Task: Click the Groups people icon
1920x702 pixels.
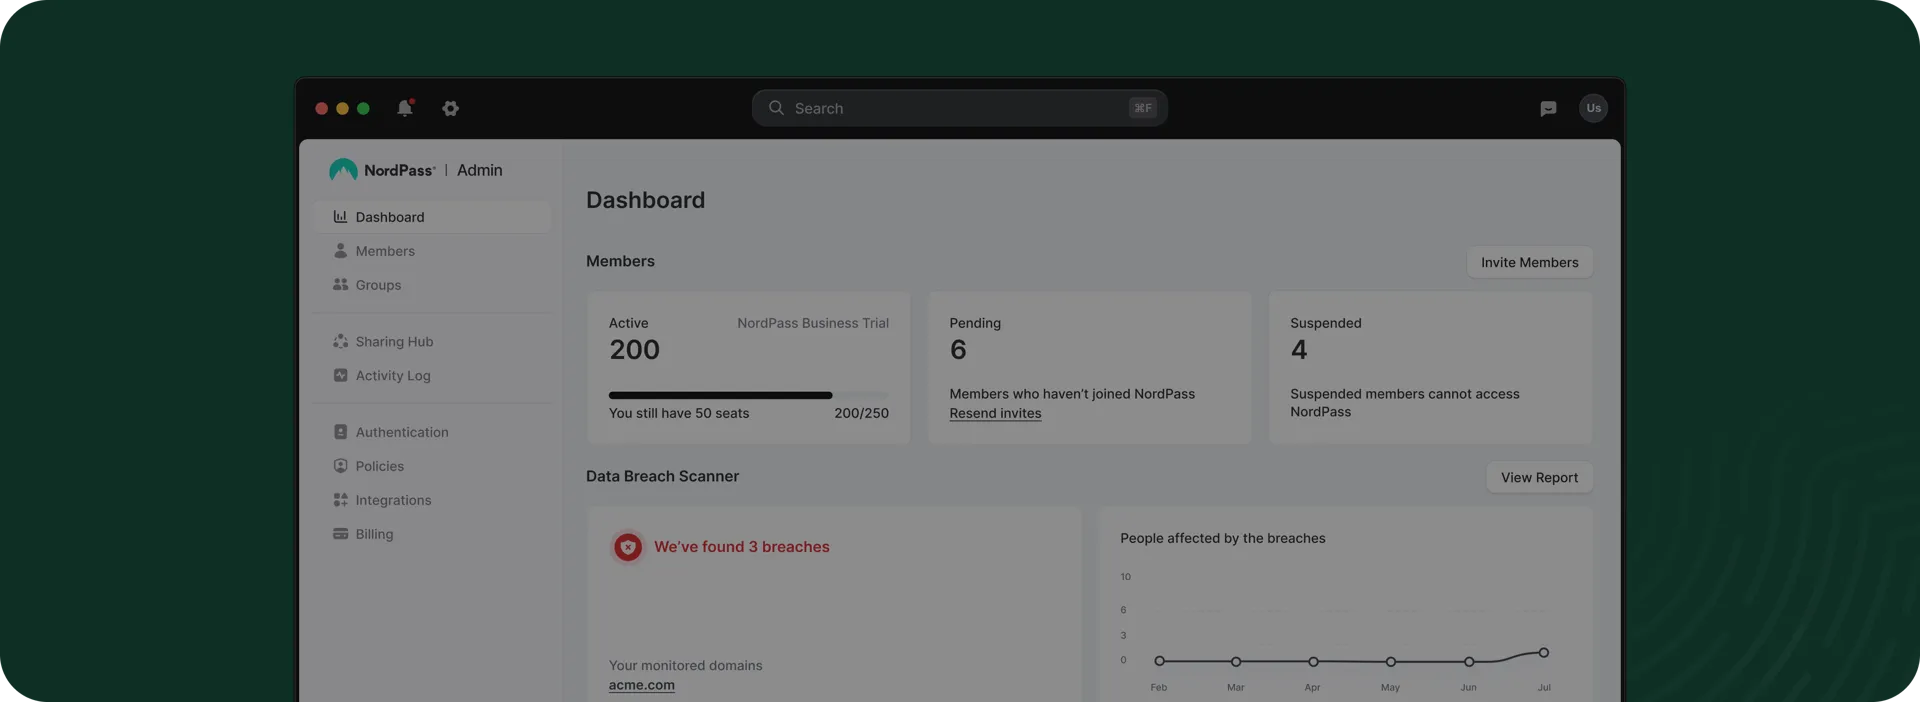Action: coord(340,285)
